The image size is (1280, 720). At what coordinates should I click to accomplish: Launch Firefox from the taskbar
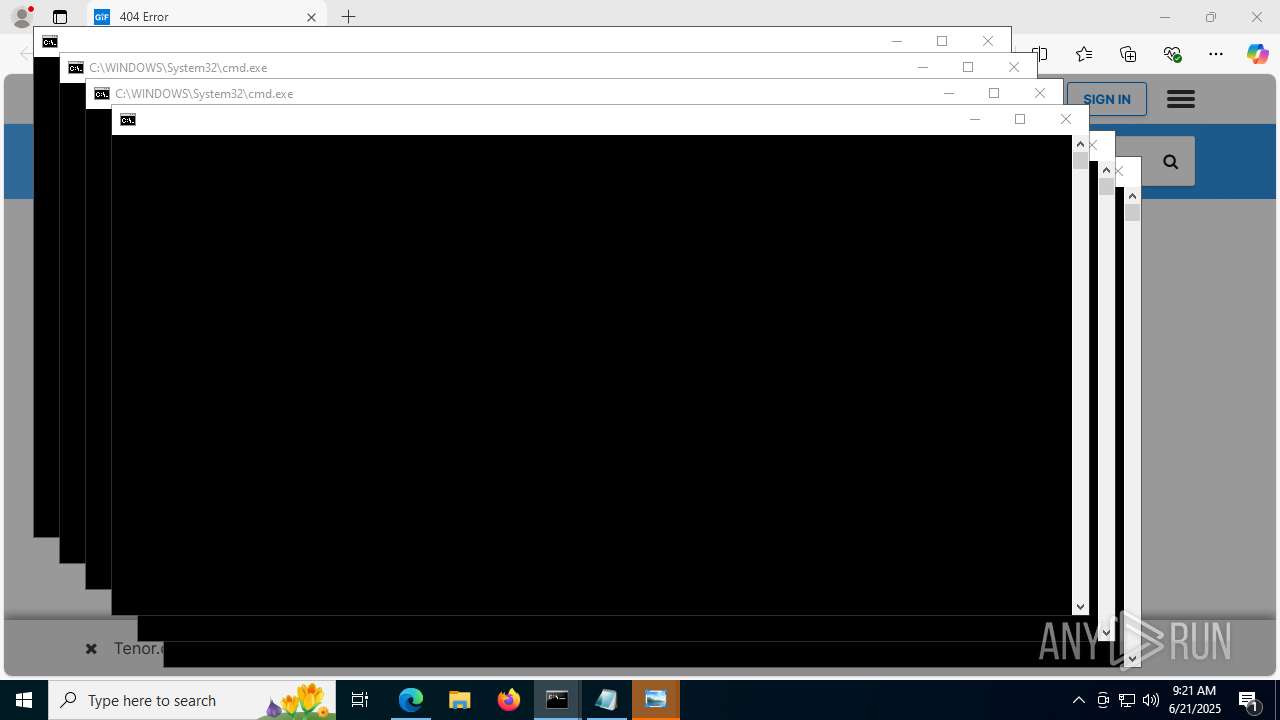(509, 700)
